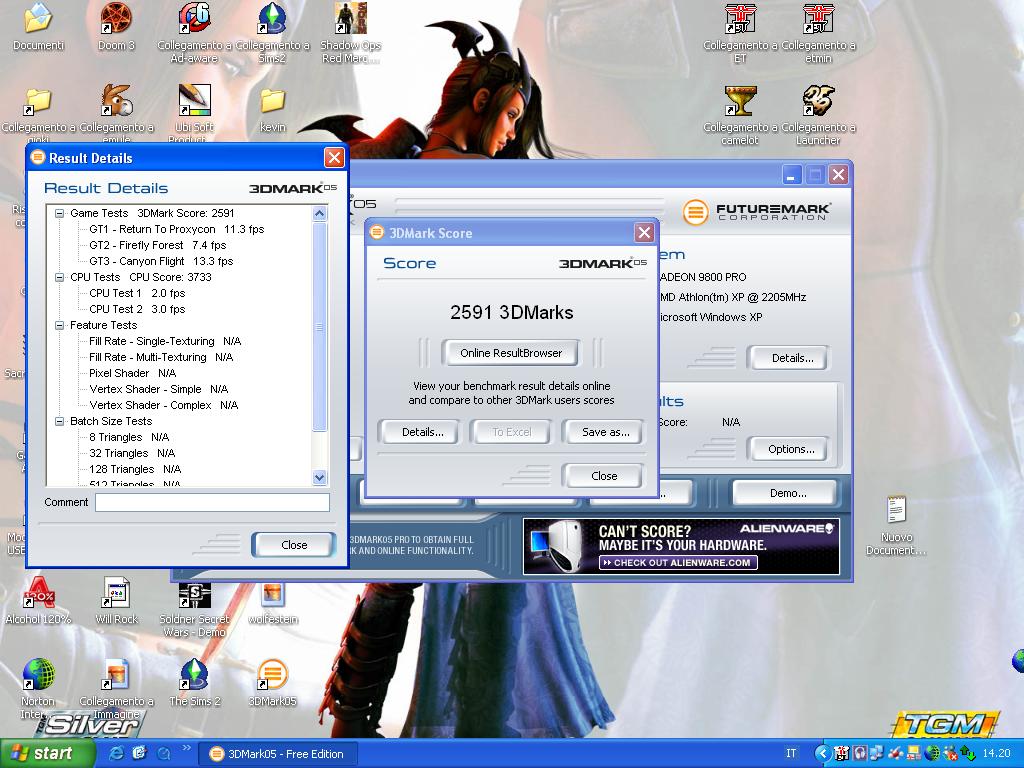Close the Result Details window with X
Viewport: 1024px width, 768px height.
(334, 157)
